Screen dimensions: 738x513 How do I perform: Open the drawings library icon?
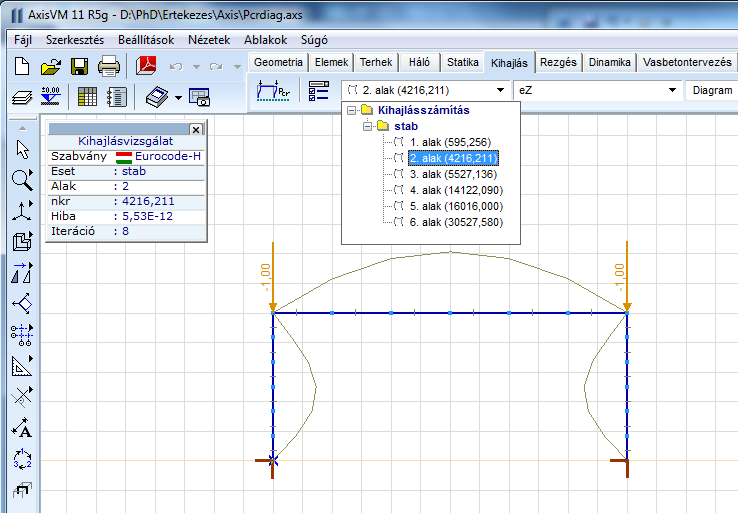point(157,96)
